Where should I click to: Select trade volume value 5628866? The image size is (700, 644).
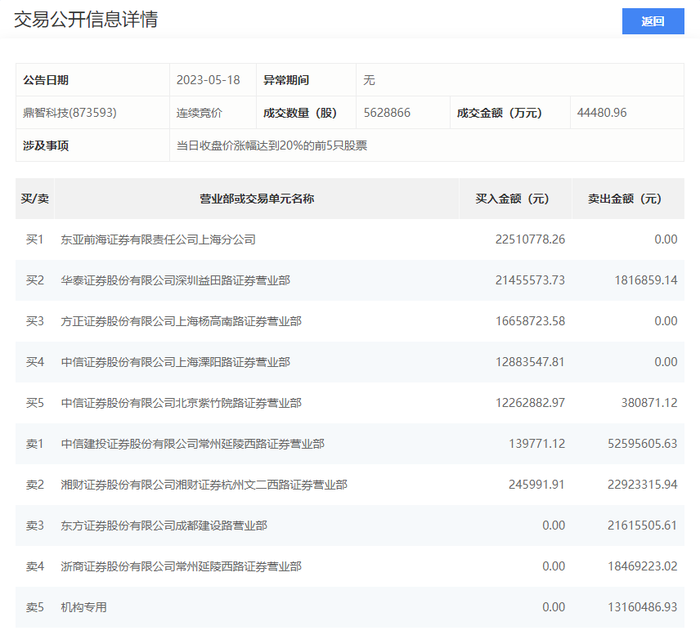387,112
